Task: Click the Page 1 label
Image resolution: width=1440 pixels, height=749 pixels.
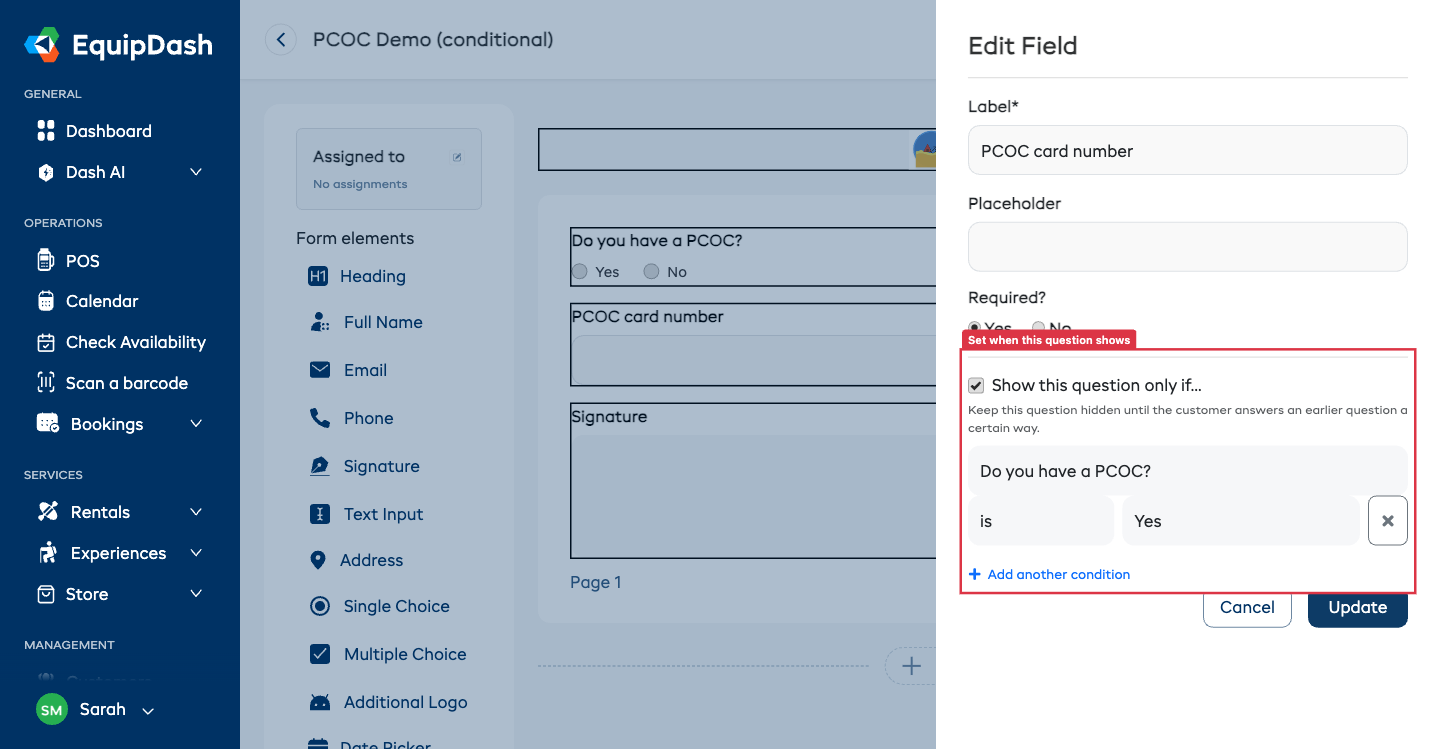Action: (x=595, y=582)
